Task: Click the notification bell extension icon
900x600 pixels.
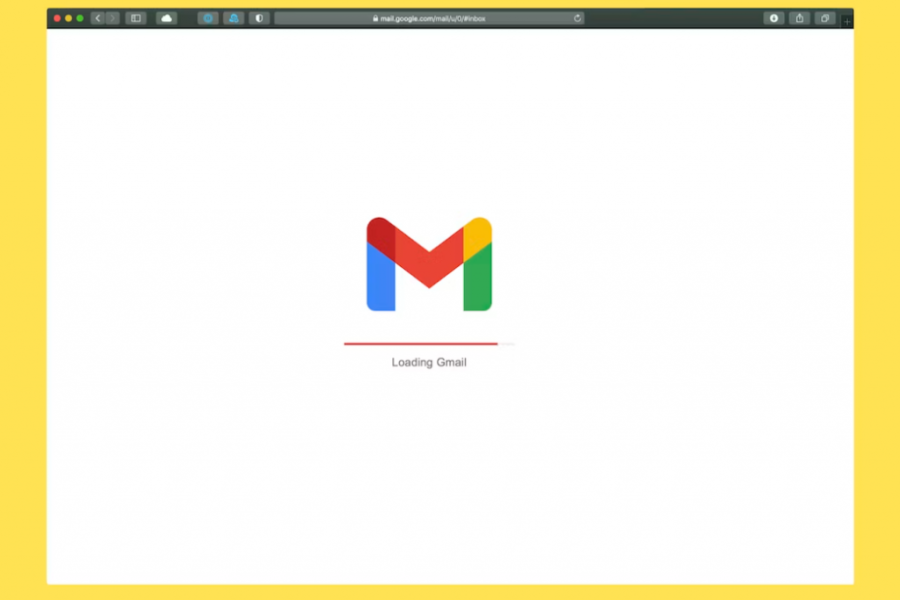Action: 233,17
